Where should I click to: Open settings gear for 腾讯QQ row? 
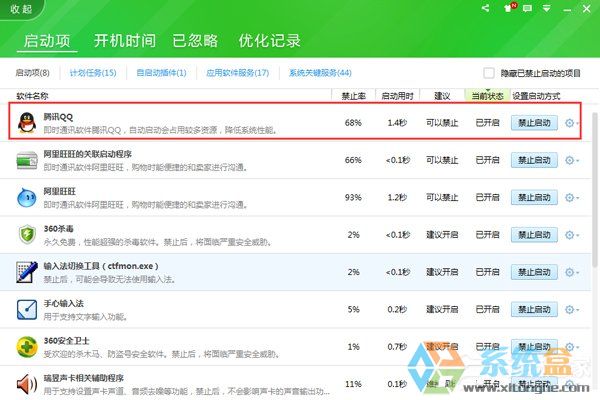pyautogui.click(x=571, y=123)
